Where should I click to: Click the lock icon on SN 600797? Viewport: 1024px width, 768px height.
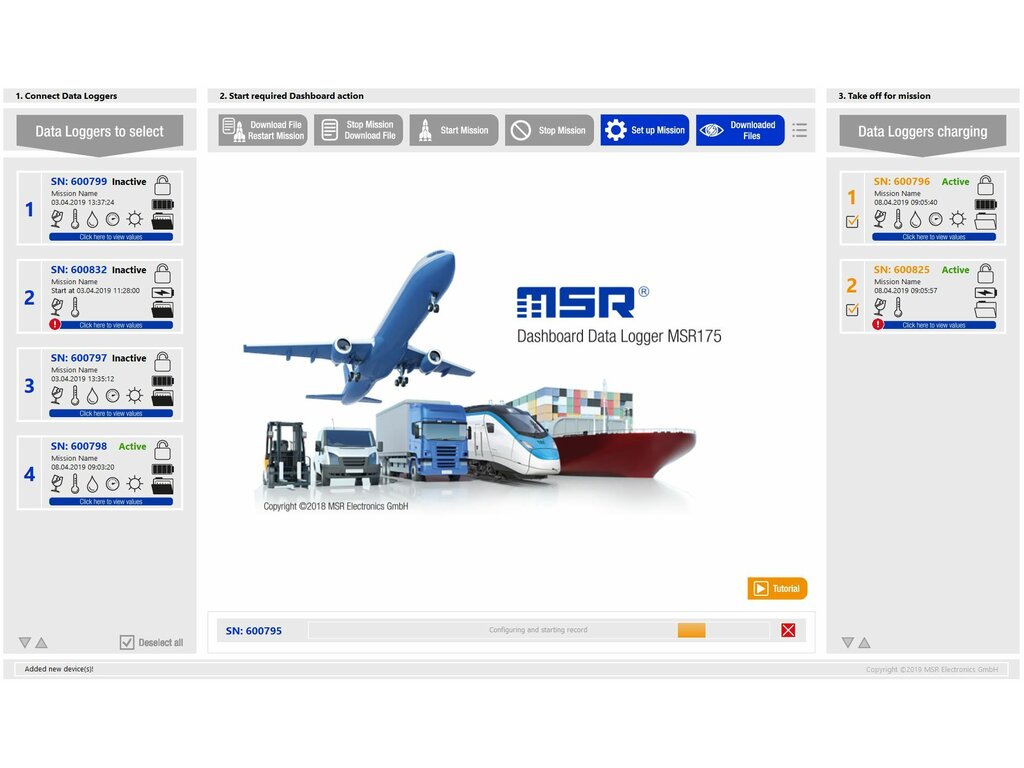tap(163, 361)
